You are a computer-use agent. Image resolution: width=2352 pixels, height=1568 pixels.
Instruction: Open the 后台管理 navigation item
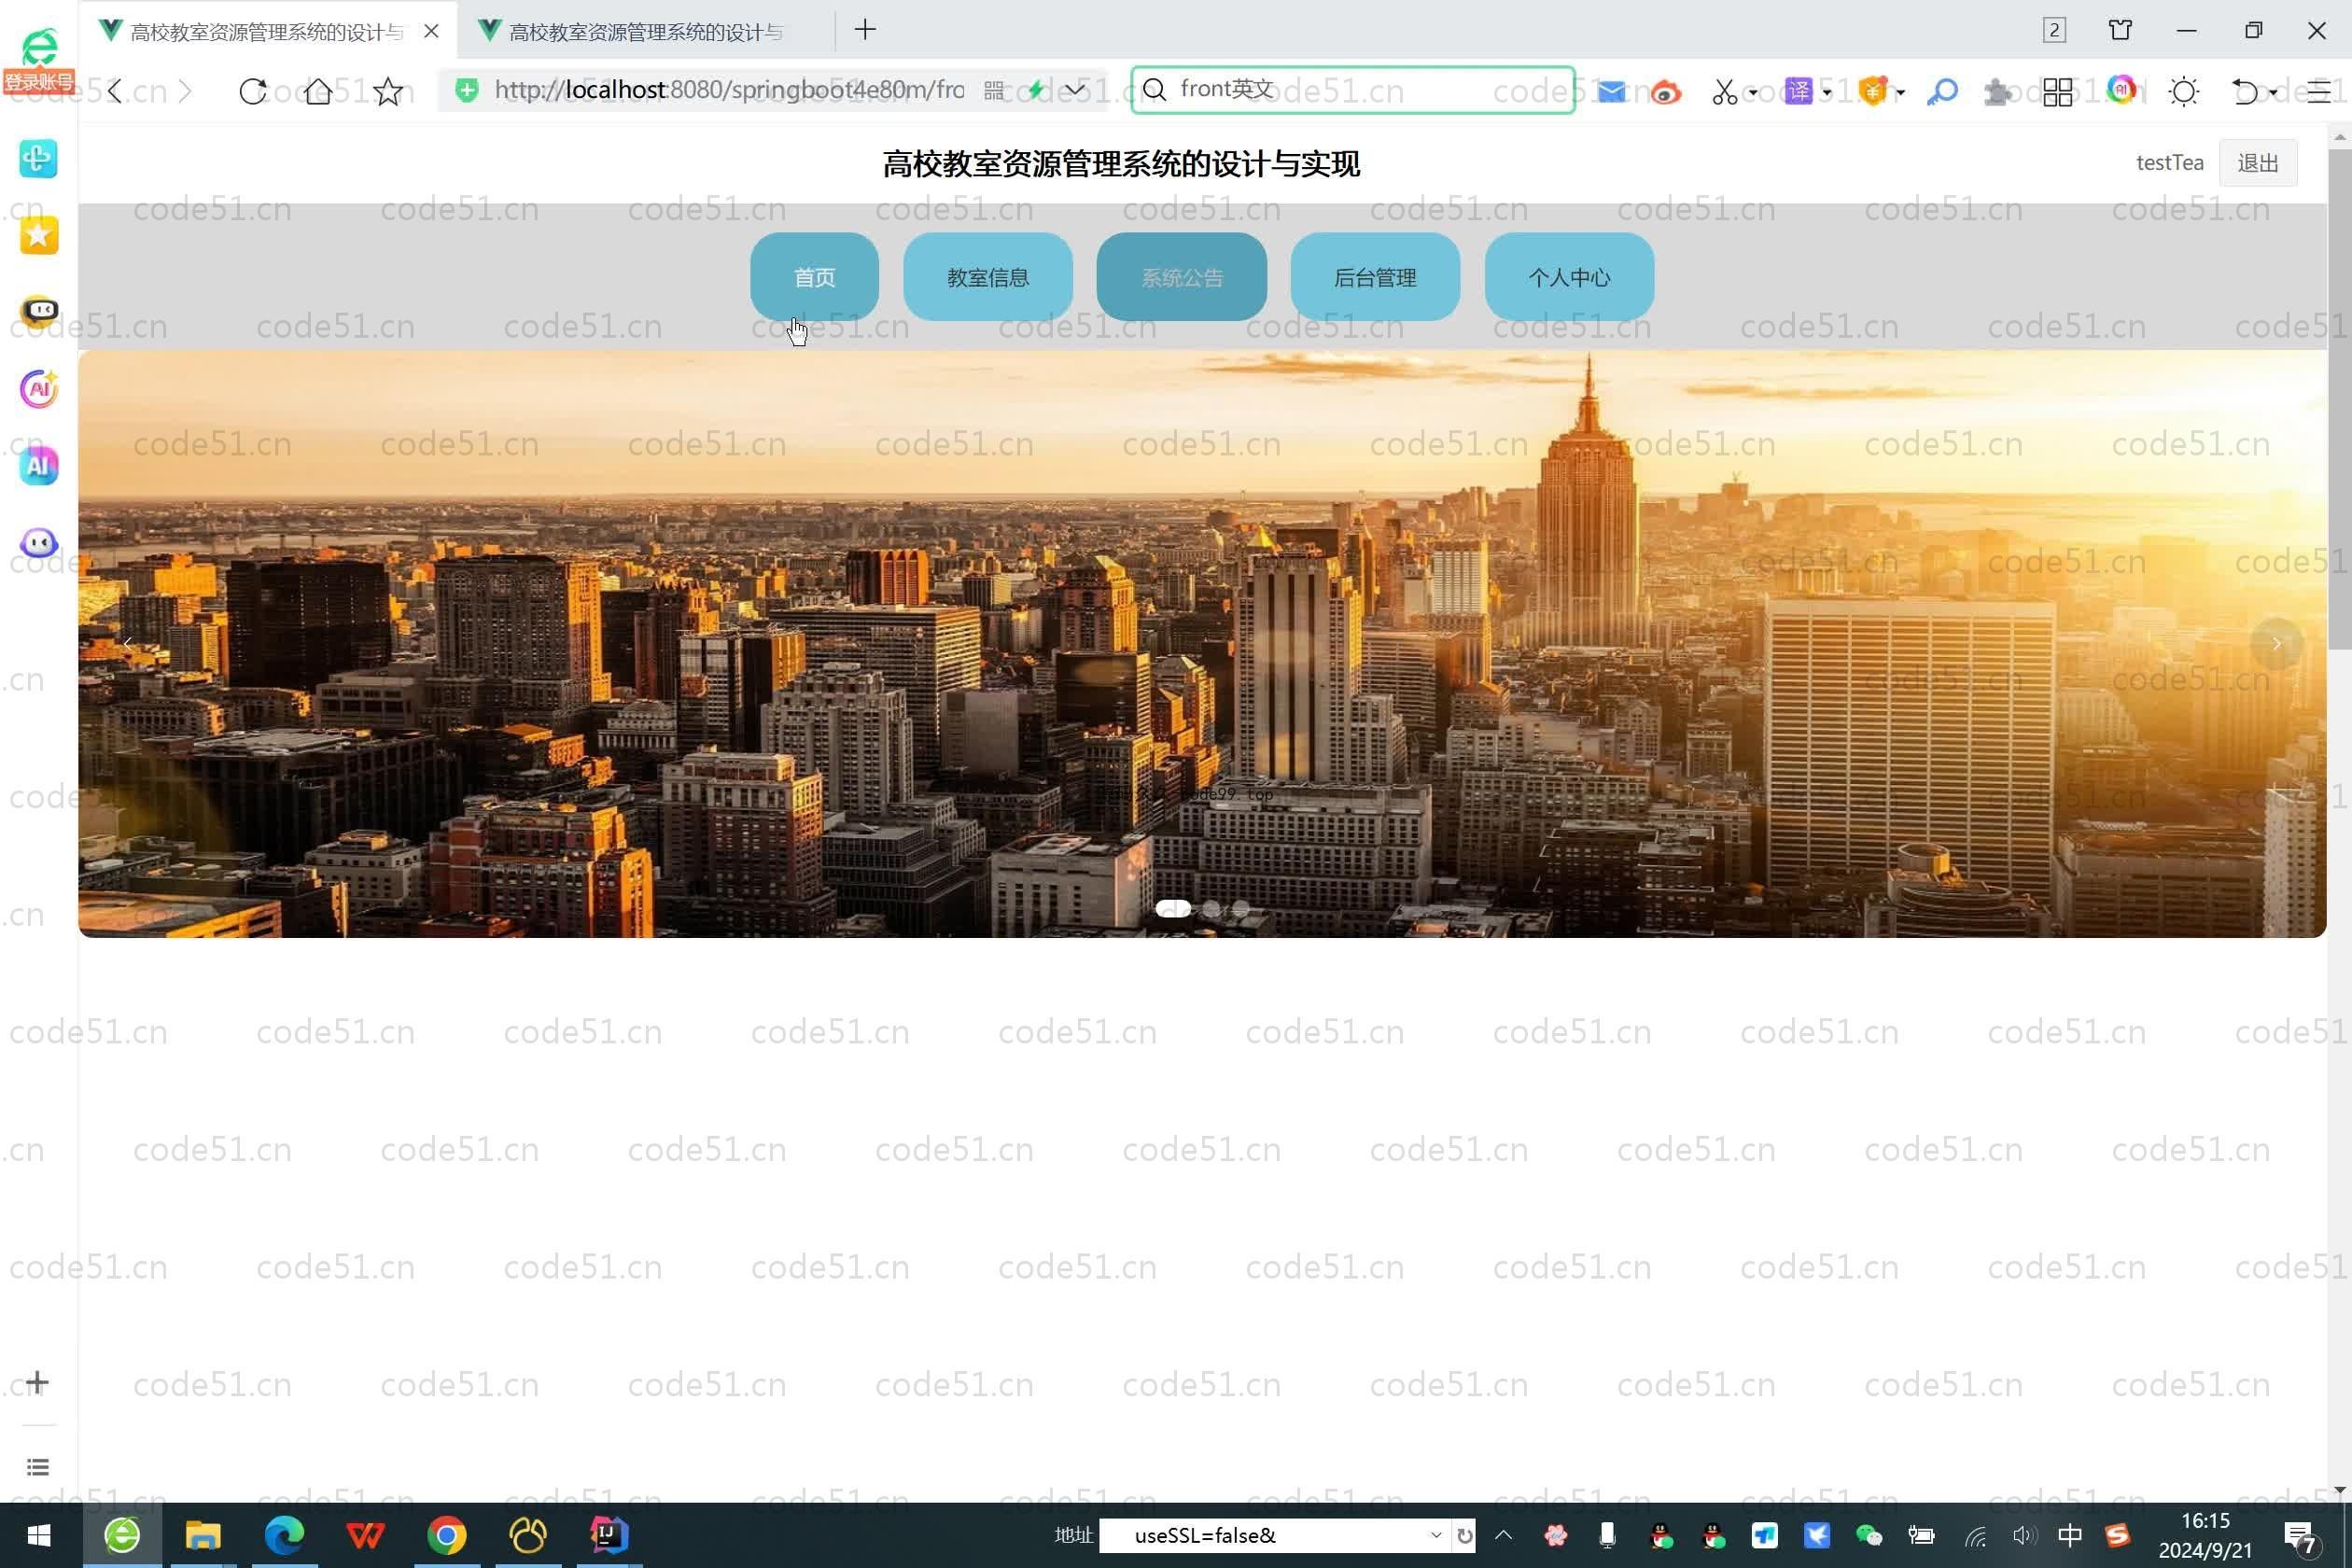tap(1375, 277)
